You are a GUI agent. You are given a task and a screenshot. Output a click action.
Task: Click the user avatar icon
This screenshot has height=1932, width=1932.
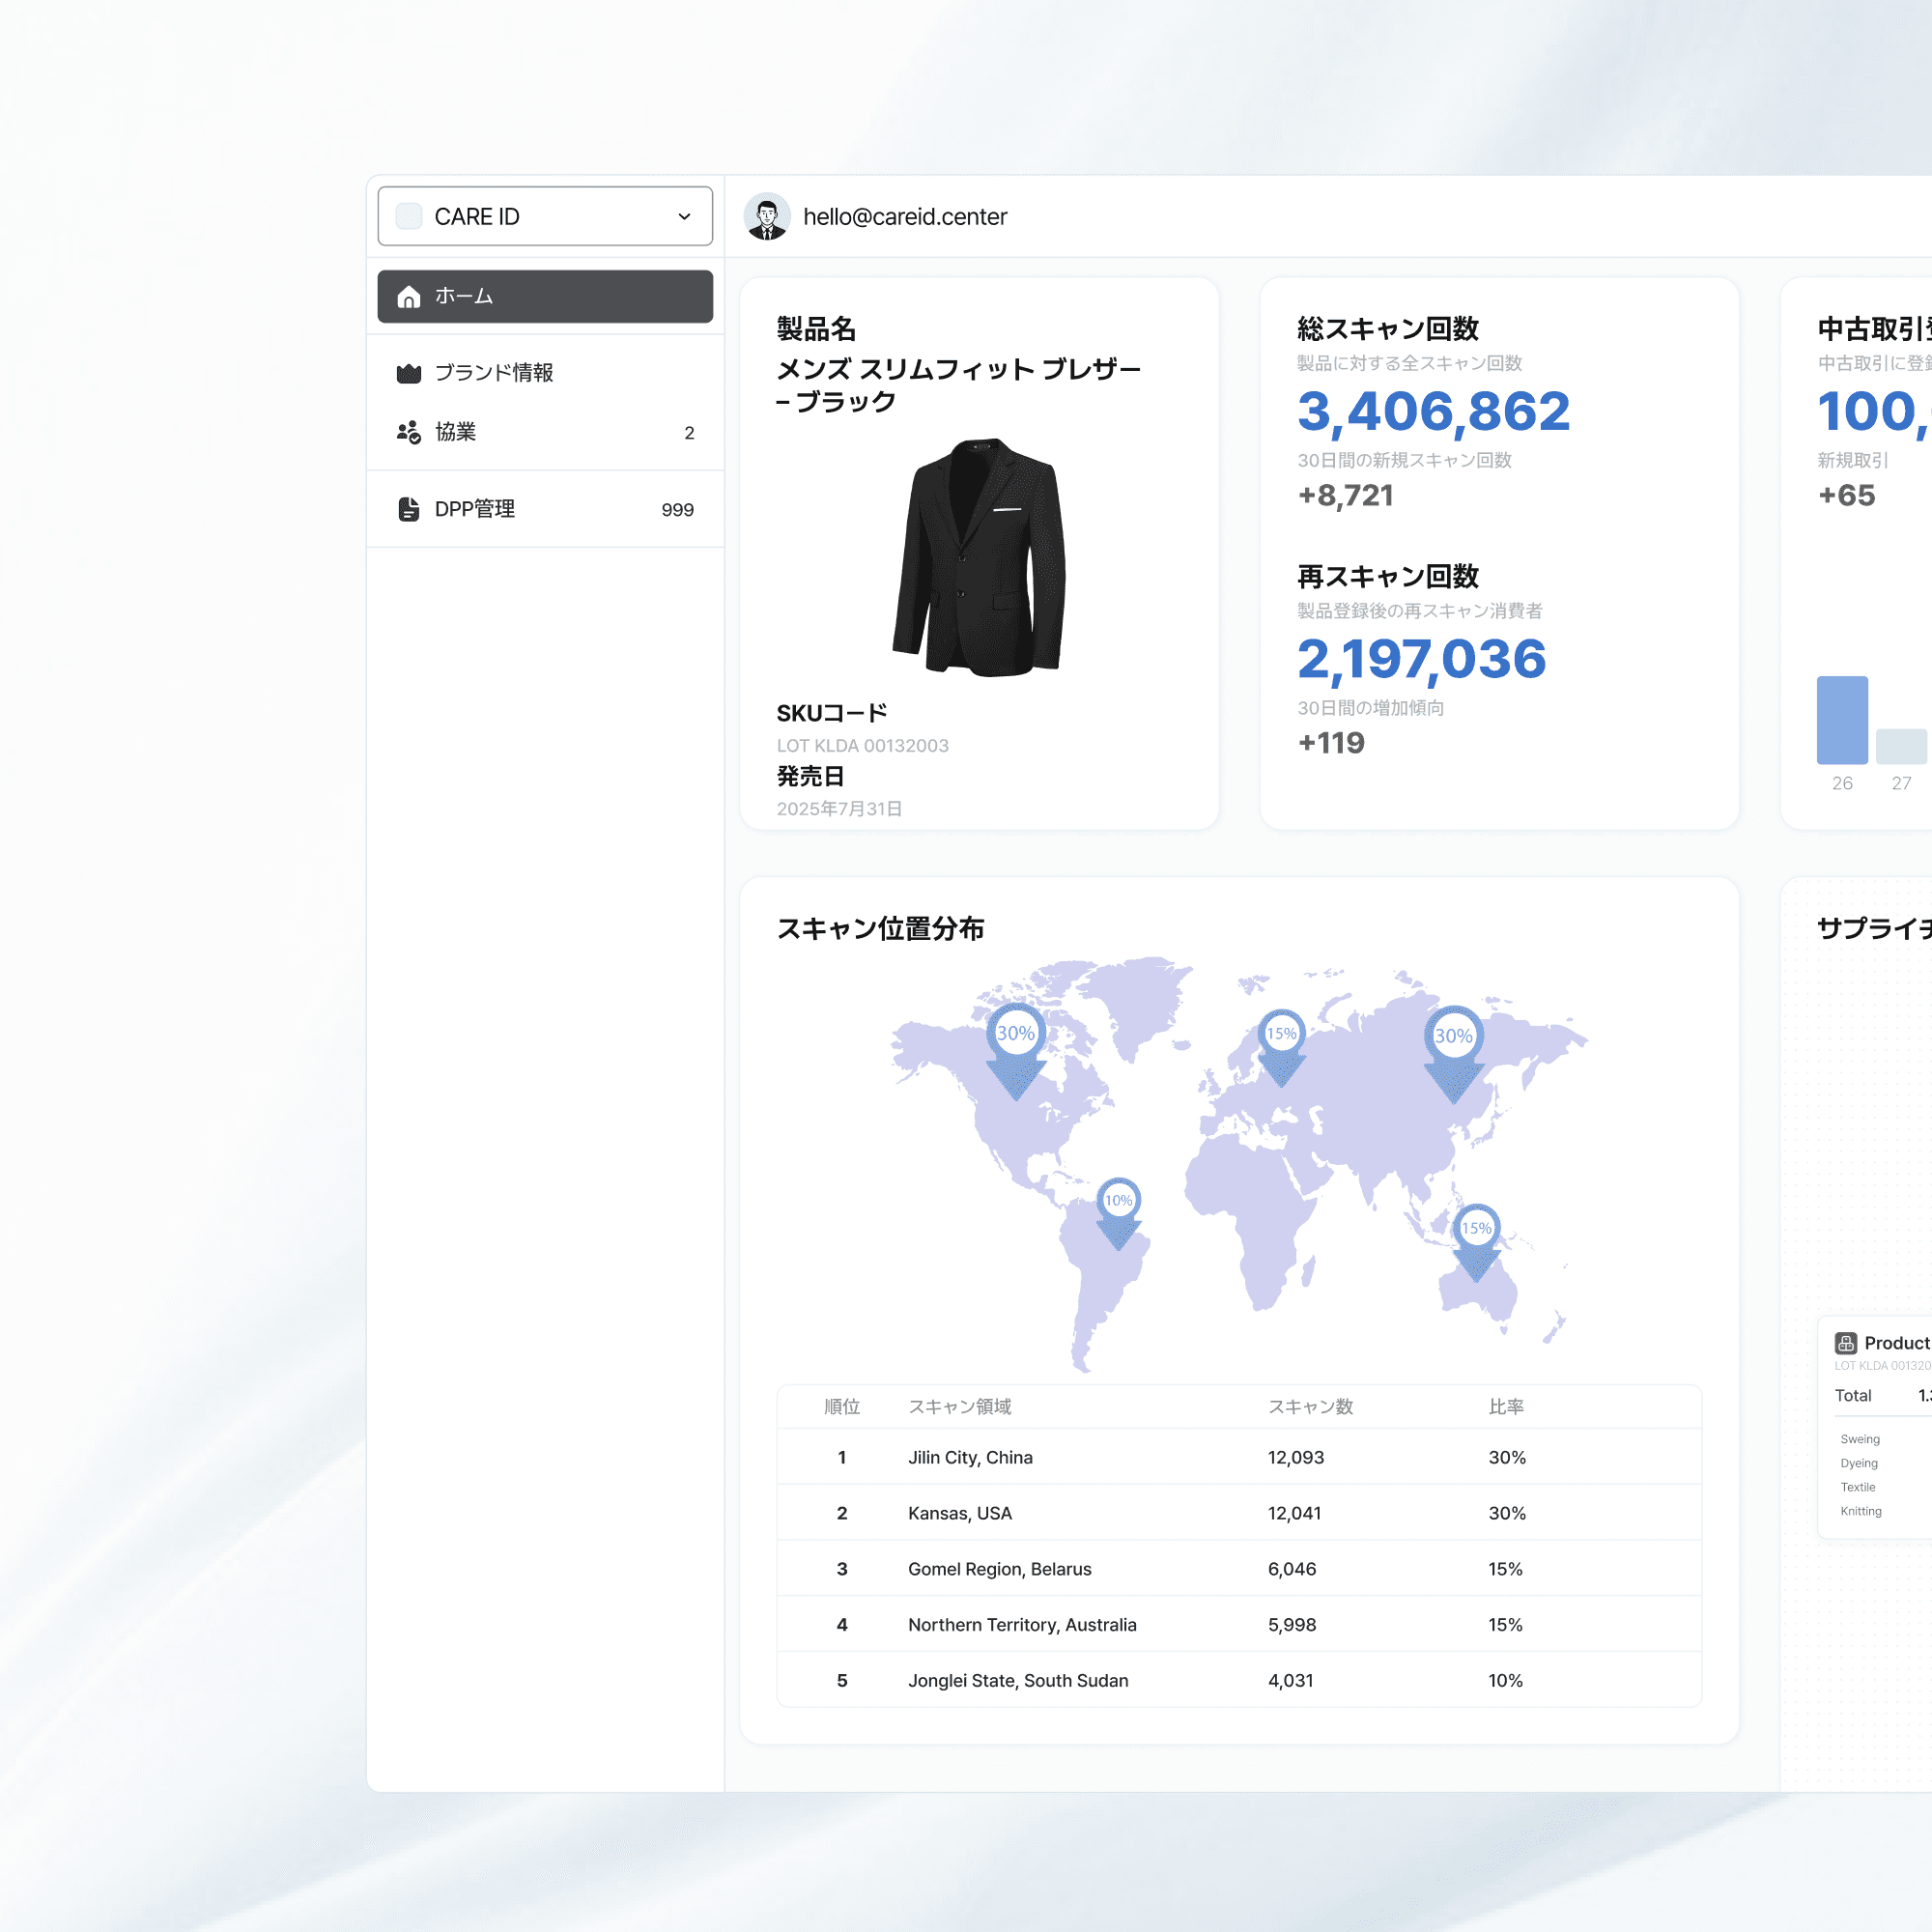(767, 216)
